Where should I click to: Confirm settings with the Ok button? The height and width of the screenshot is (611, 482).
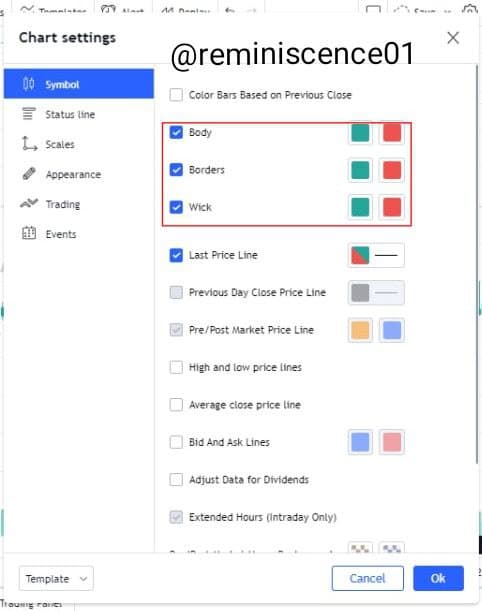click(x=438, y=578)
